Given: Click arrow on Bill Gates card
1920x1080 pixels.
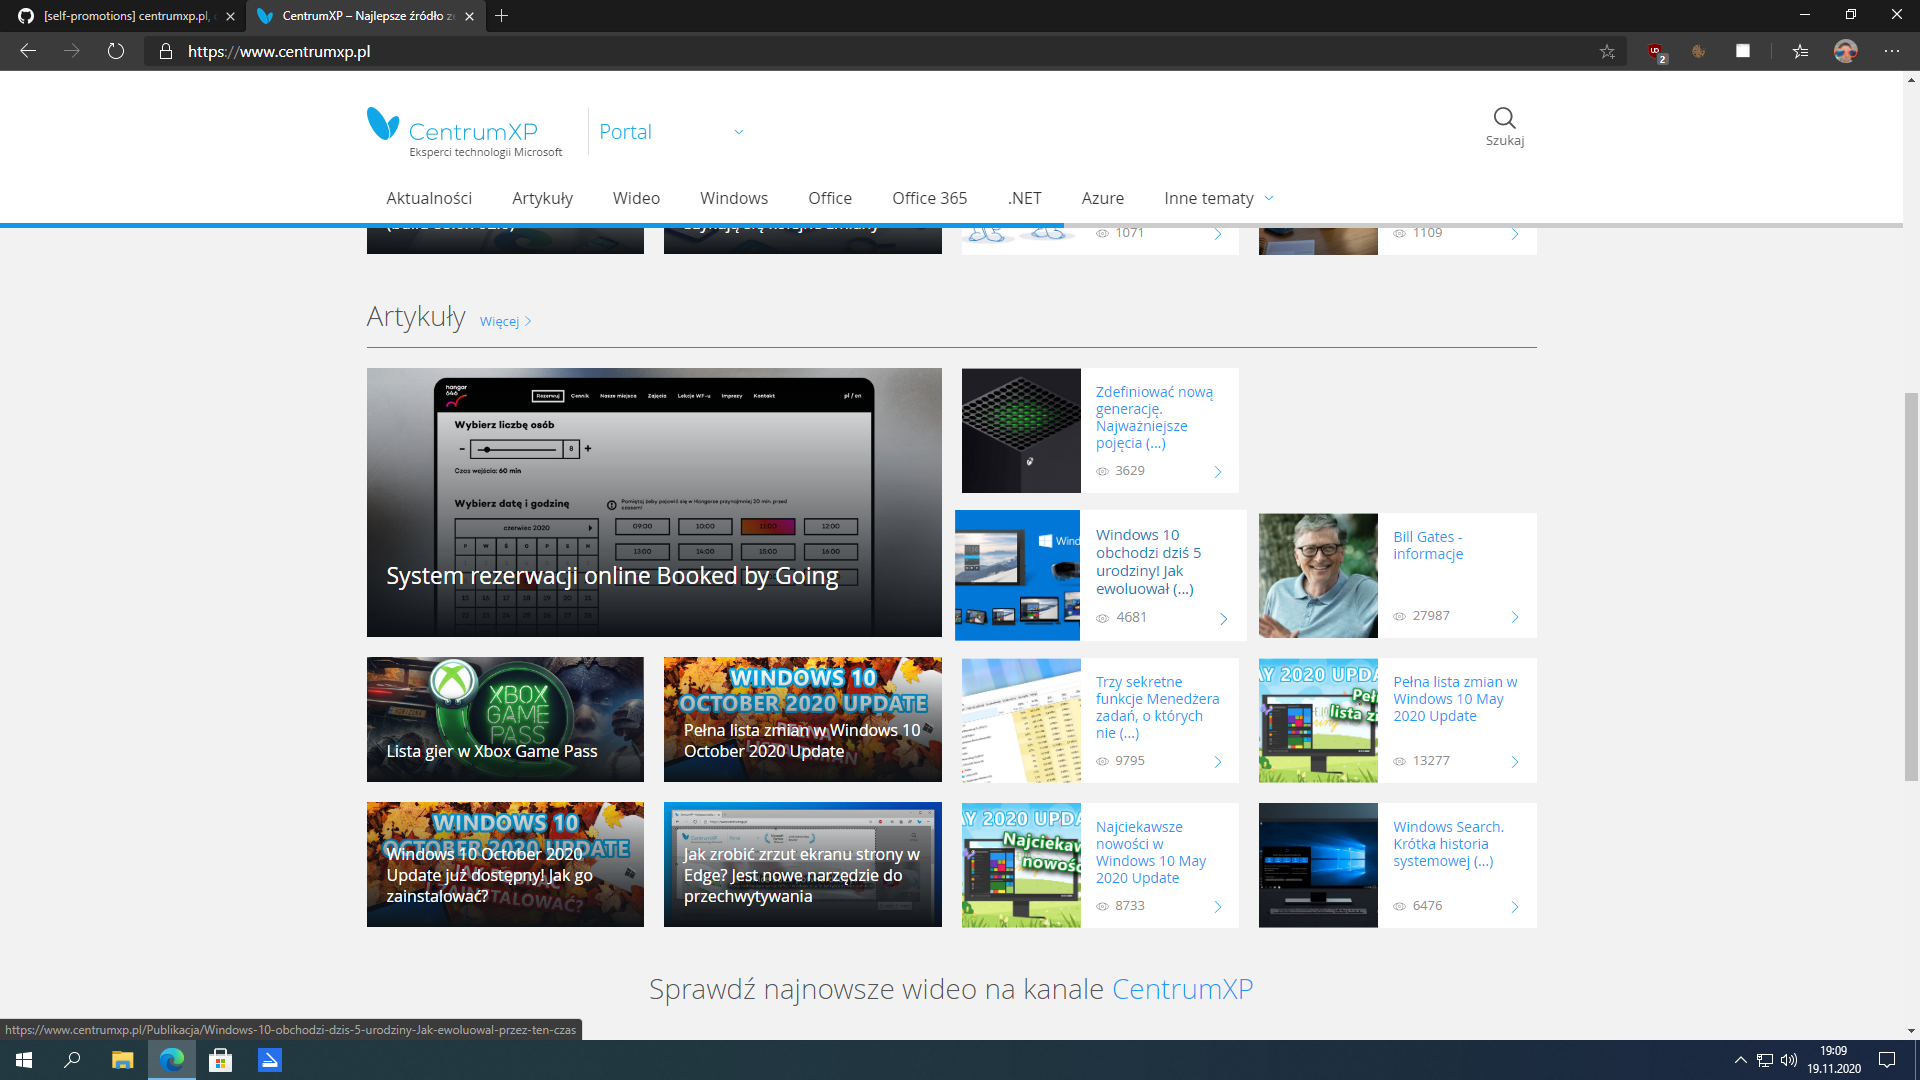Looking at the screenshot, I should tap(1515, 617).
